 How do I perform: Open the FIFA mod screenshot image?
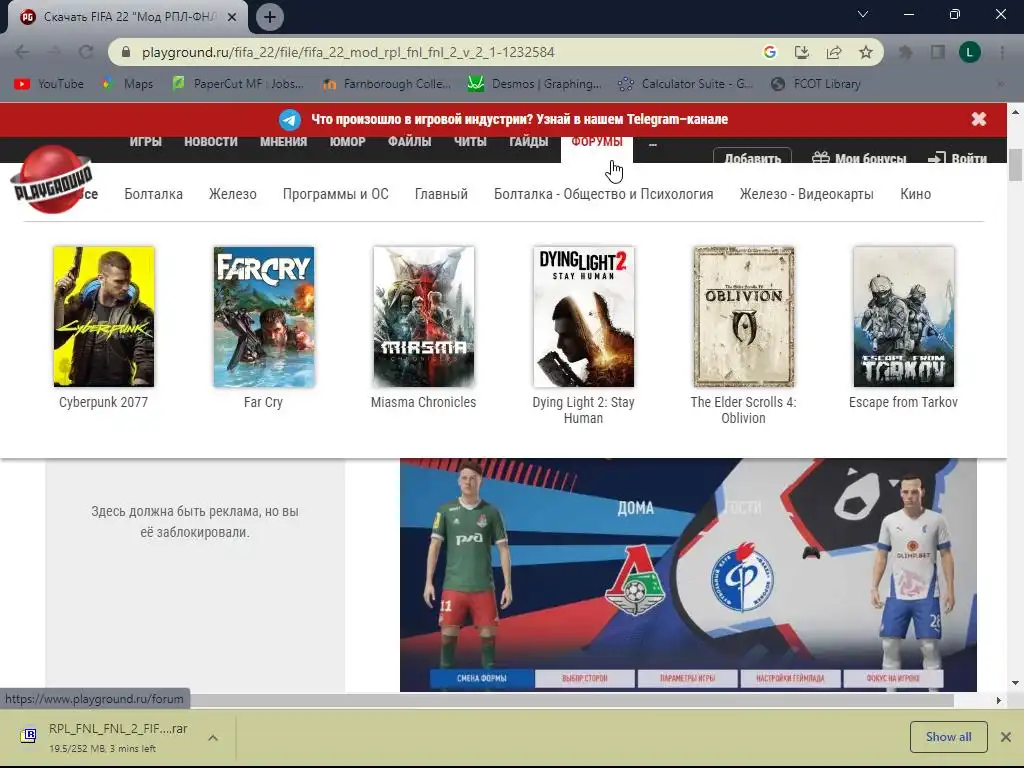click(x=688, y=575)
